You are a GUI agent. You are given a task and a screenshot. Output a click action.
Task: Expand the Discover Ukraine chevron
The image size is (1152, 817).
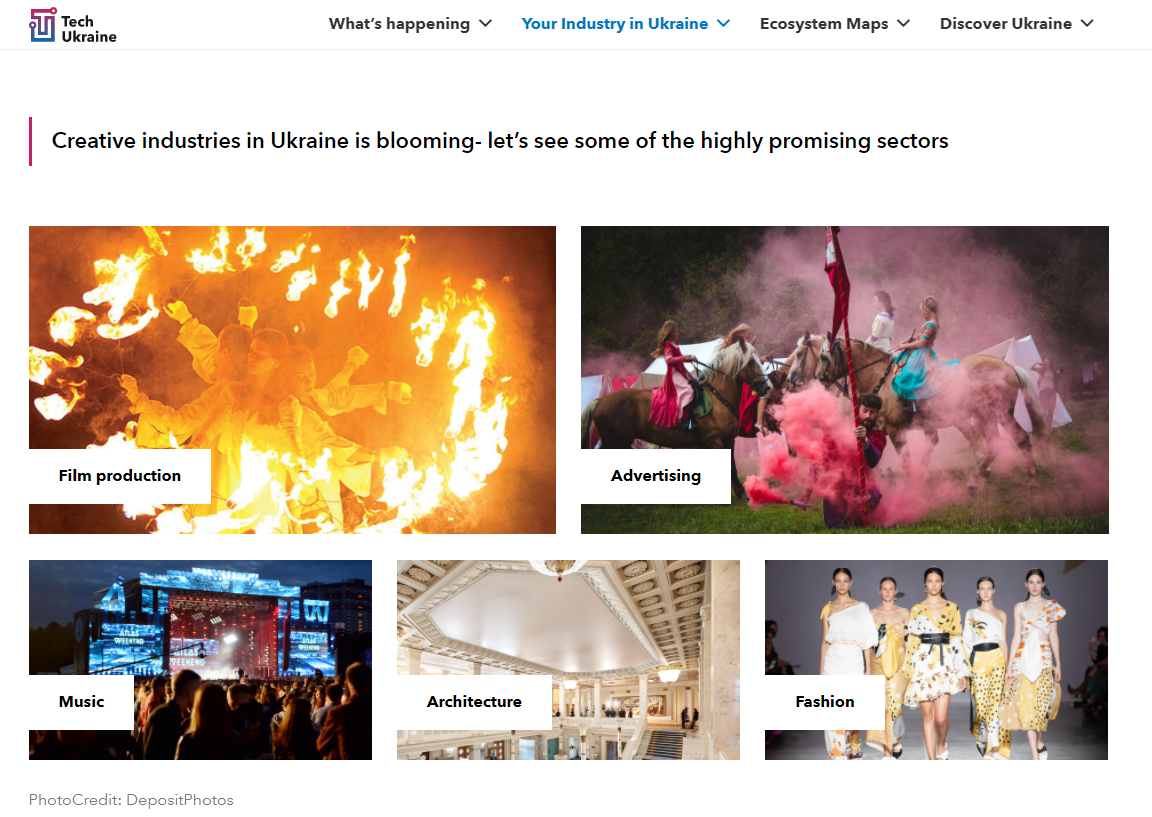point(1087,24)
